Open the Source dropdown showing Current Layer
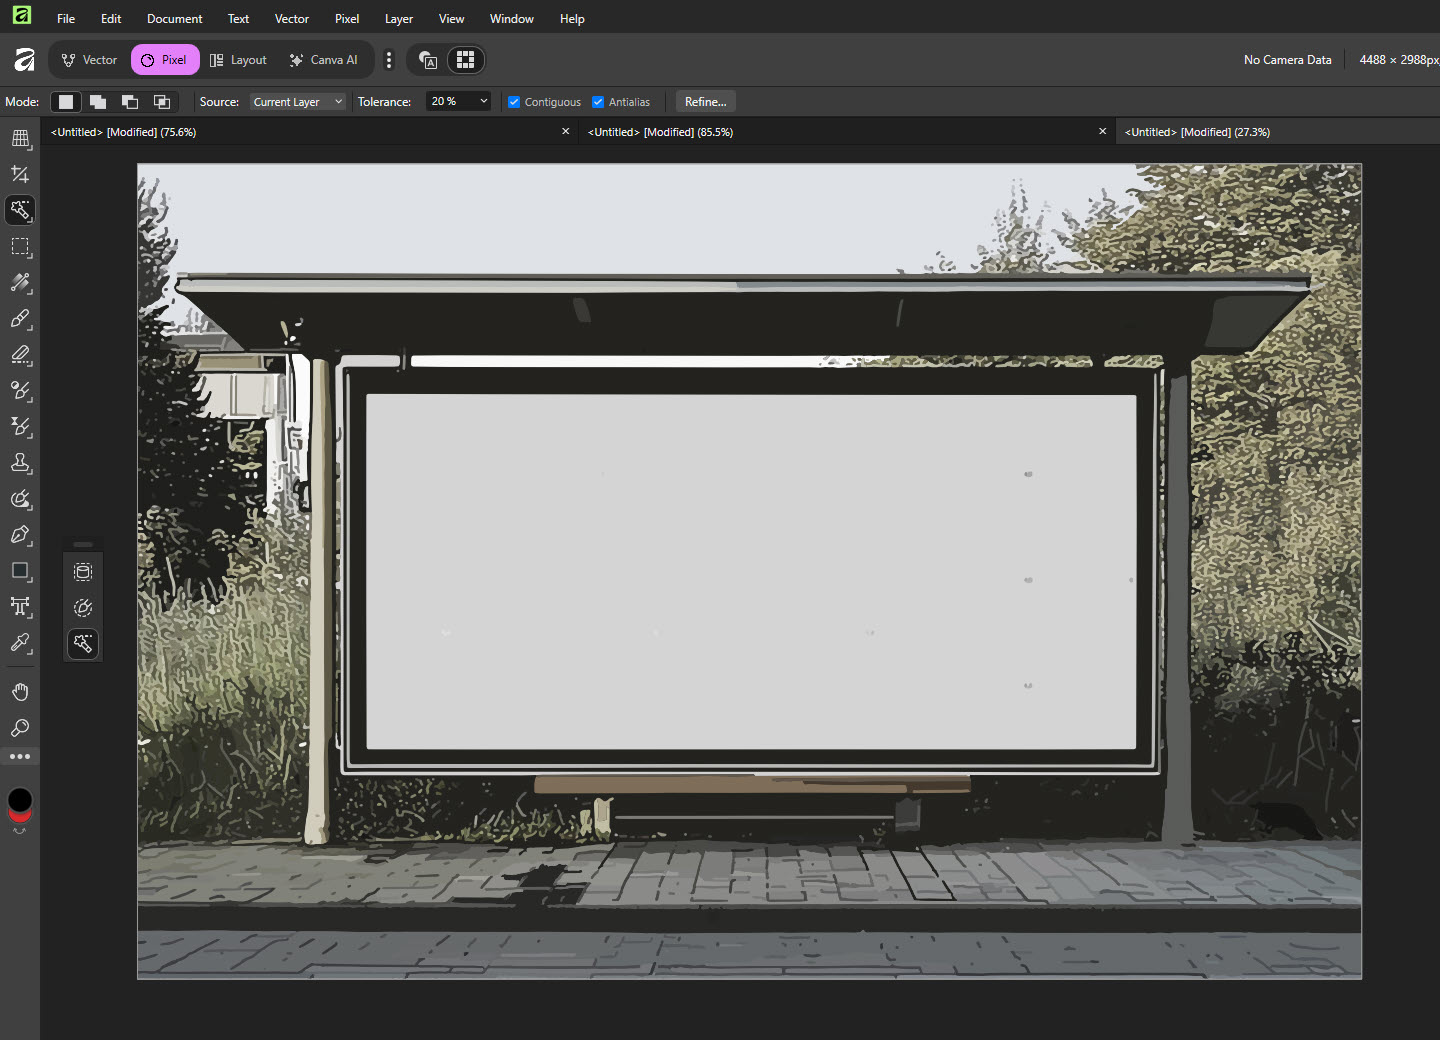The width and height of the screenshot is (1440, 1040). (x=298, y=102)
